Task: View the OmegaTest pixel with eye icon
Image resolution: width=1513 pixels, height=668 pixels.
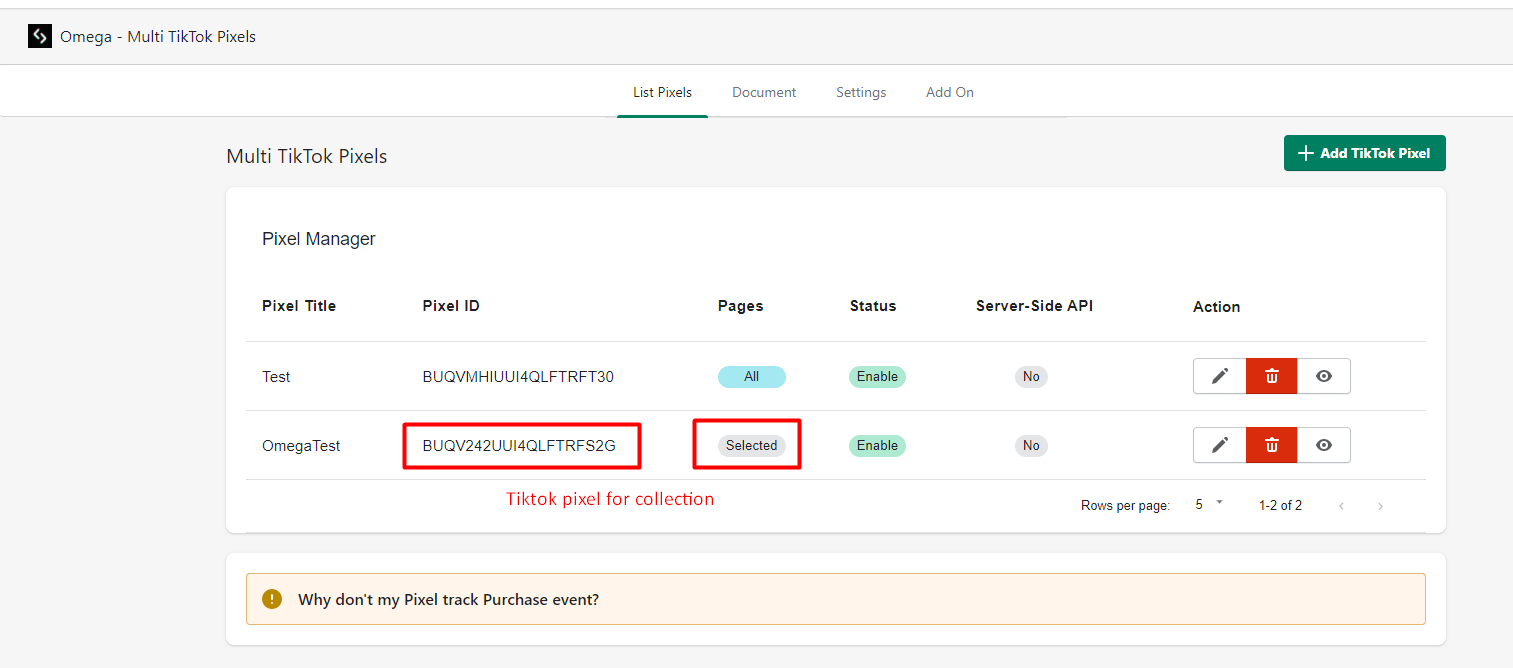Action: point(1324,445)
